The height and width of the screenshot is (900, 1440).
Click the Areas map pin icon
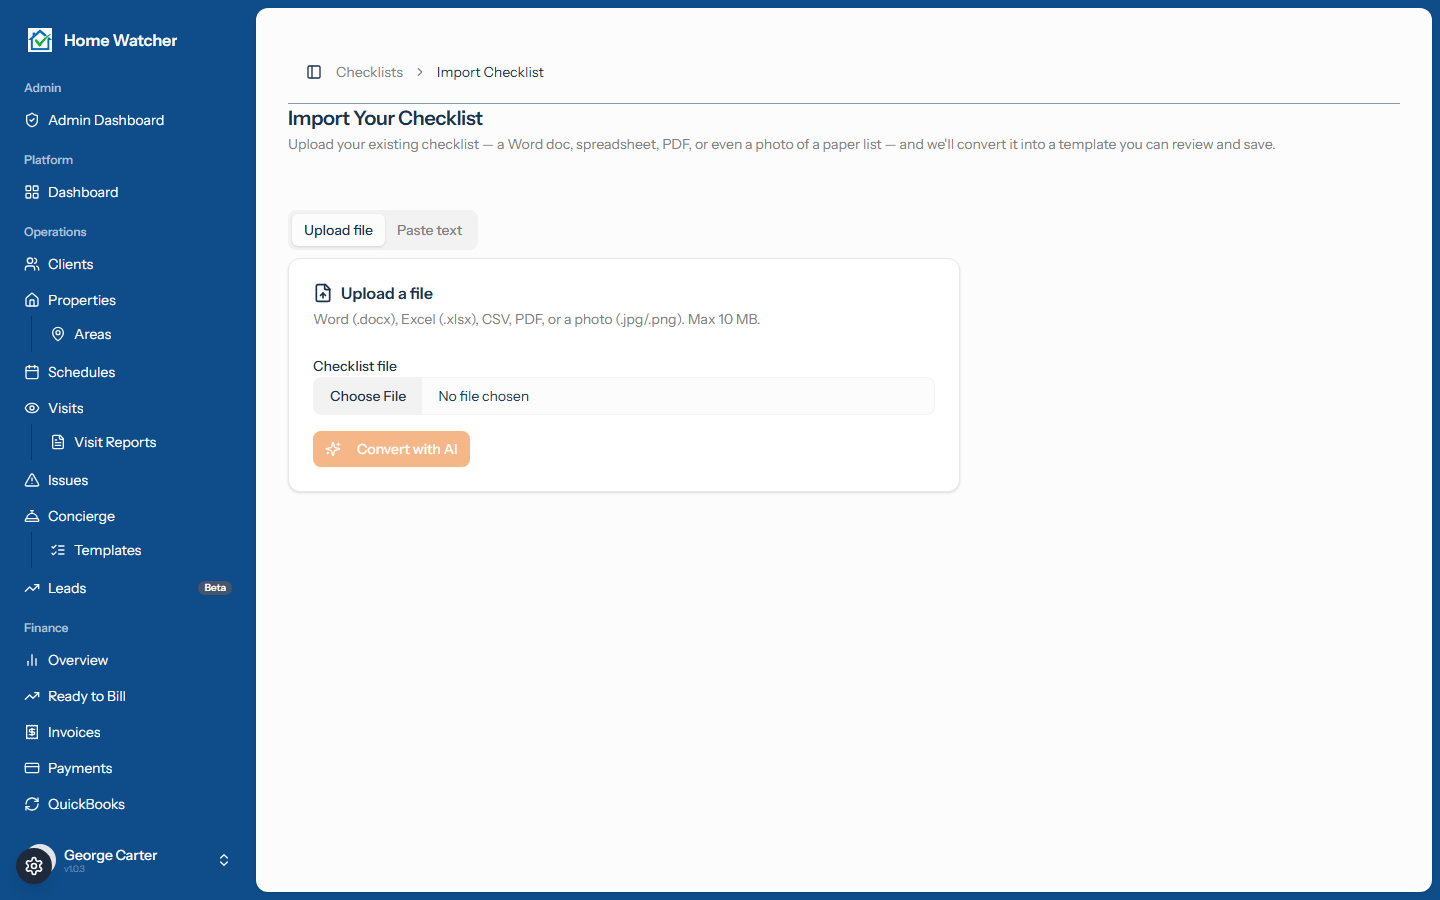[58, 334]
